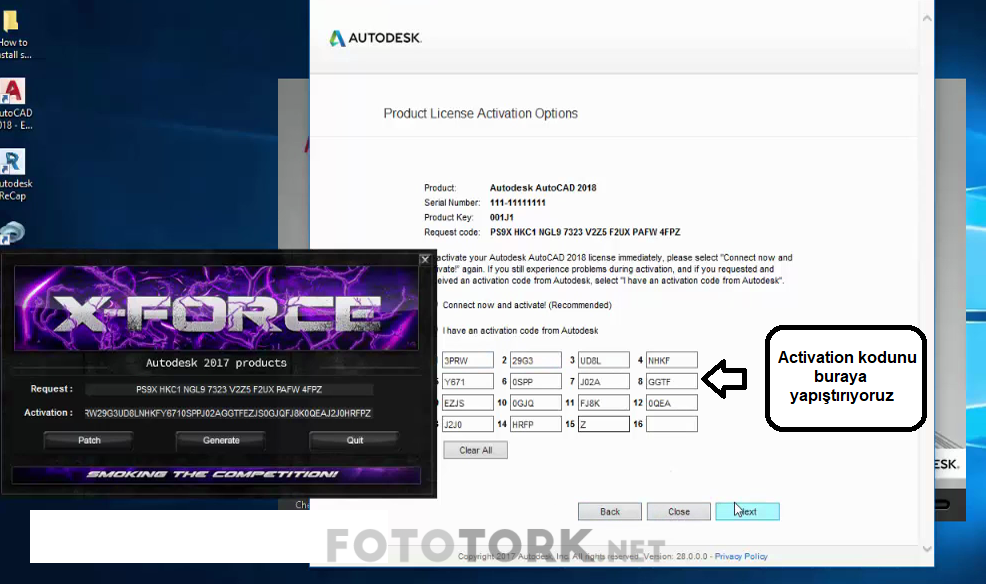Select 'I have an activation code from Autodesk' label
The image size is (986, 584).
(x=520, y=331)
